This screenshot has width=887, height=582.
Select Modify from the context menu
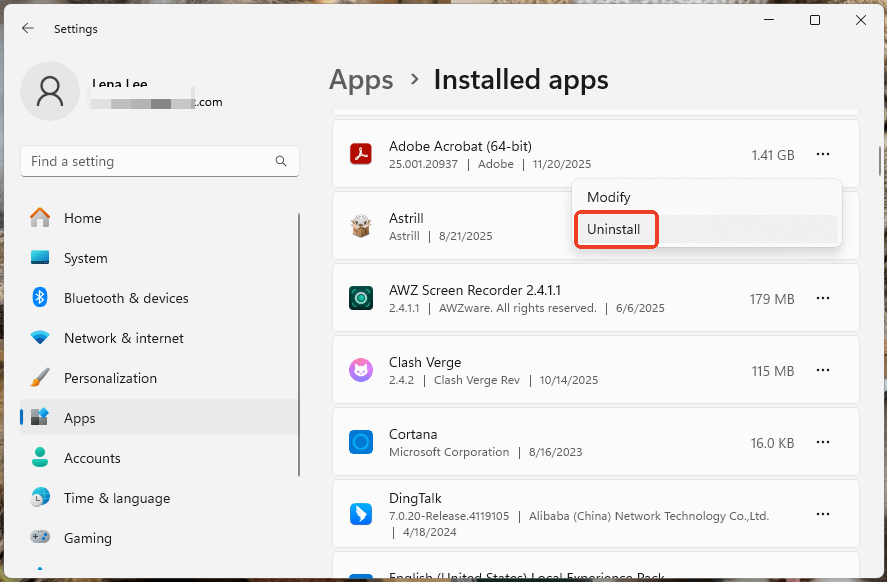[608, 197]
